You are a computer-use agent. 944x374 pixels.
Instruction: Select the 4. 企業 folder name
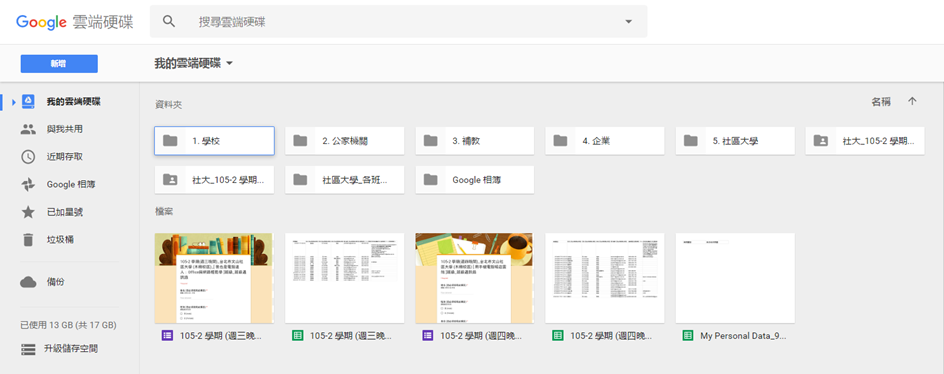point(597,141)
